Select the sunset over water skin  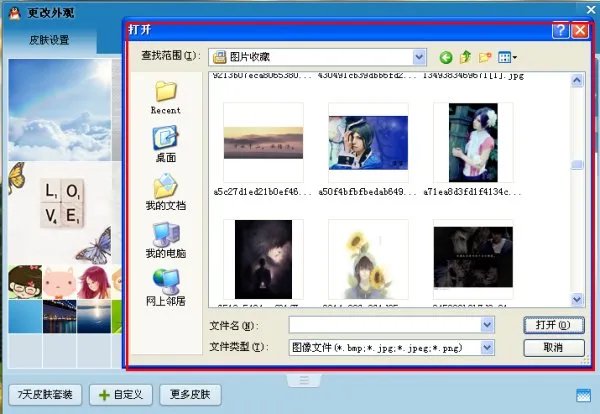click(x=94, y=316)
